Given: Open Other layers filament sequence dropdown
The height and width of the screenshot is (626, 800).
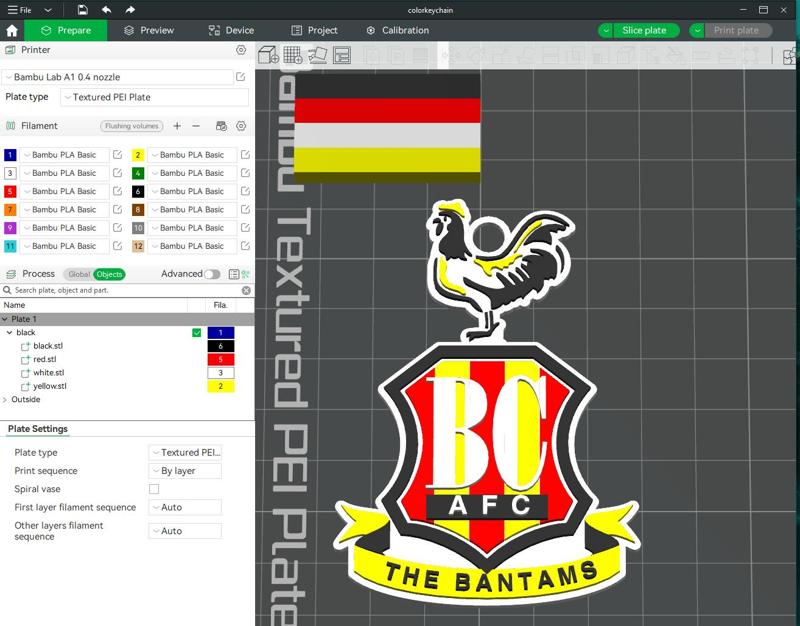Looking at the screenshot, I should pyautogui.click(x=185, y=531).
